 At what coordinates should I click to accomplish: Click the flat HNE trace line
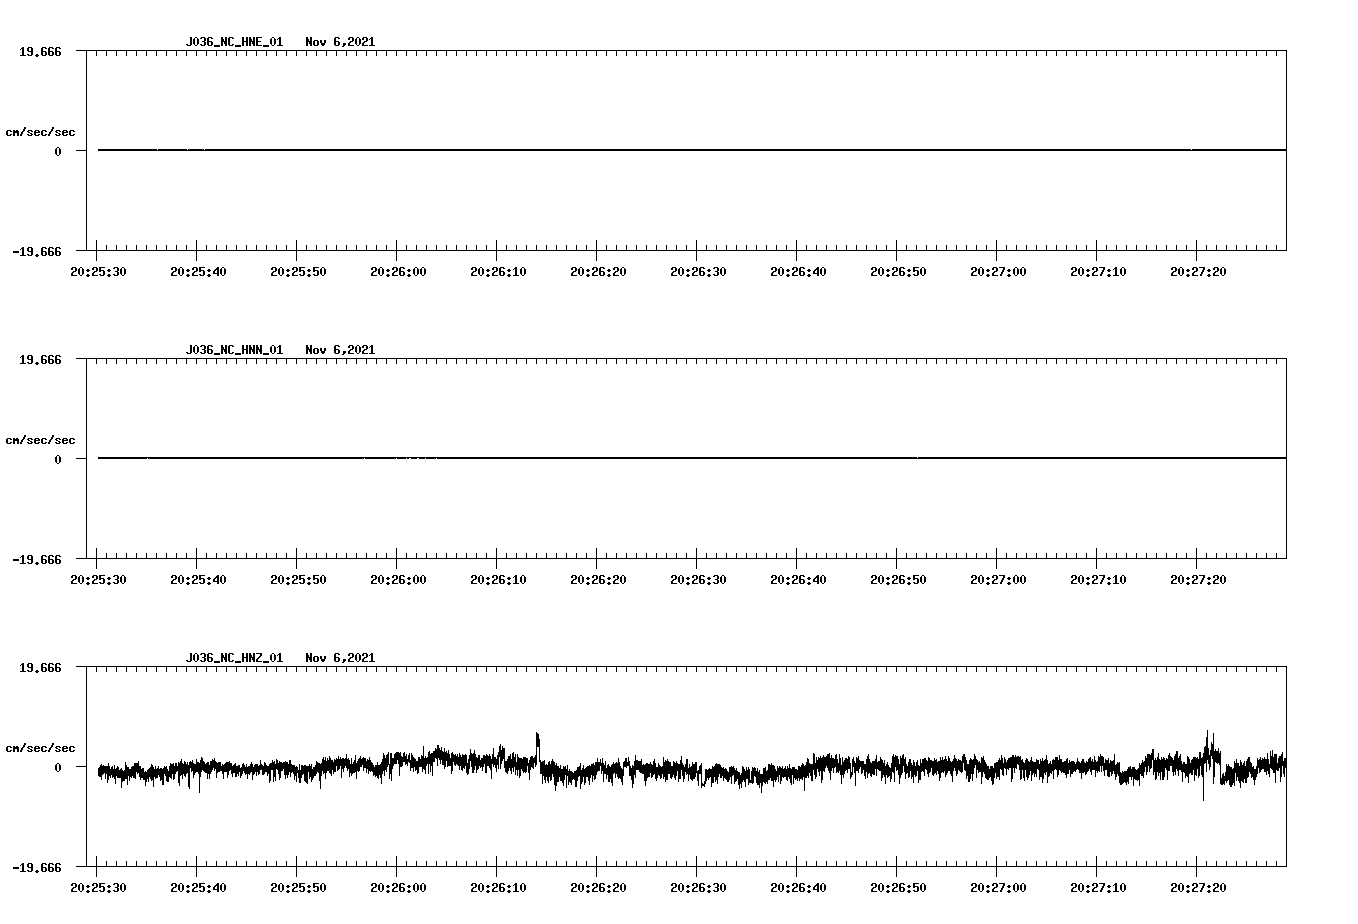tap(692, 150)
